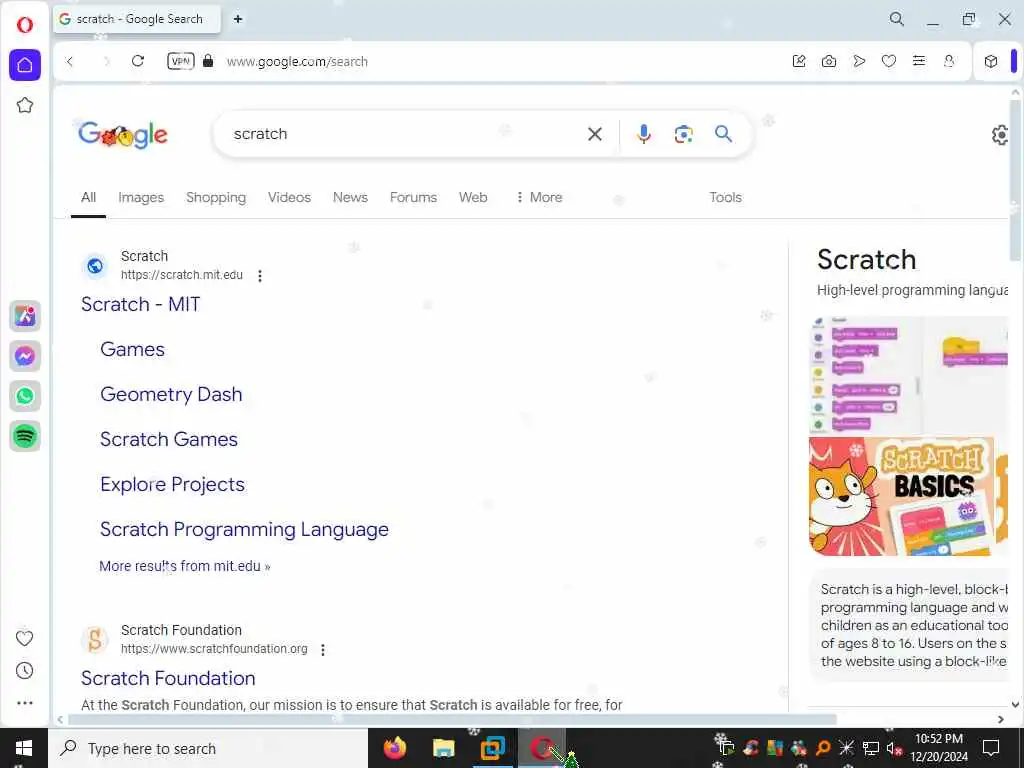
Task: Bookmark this page with the toolbar heart icon
Action: pyautogui.click(x=889, y=61)
